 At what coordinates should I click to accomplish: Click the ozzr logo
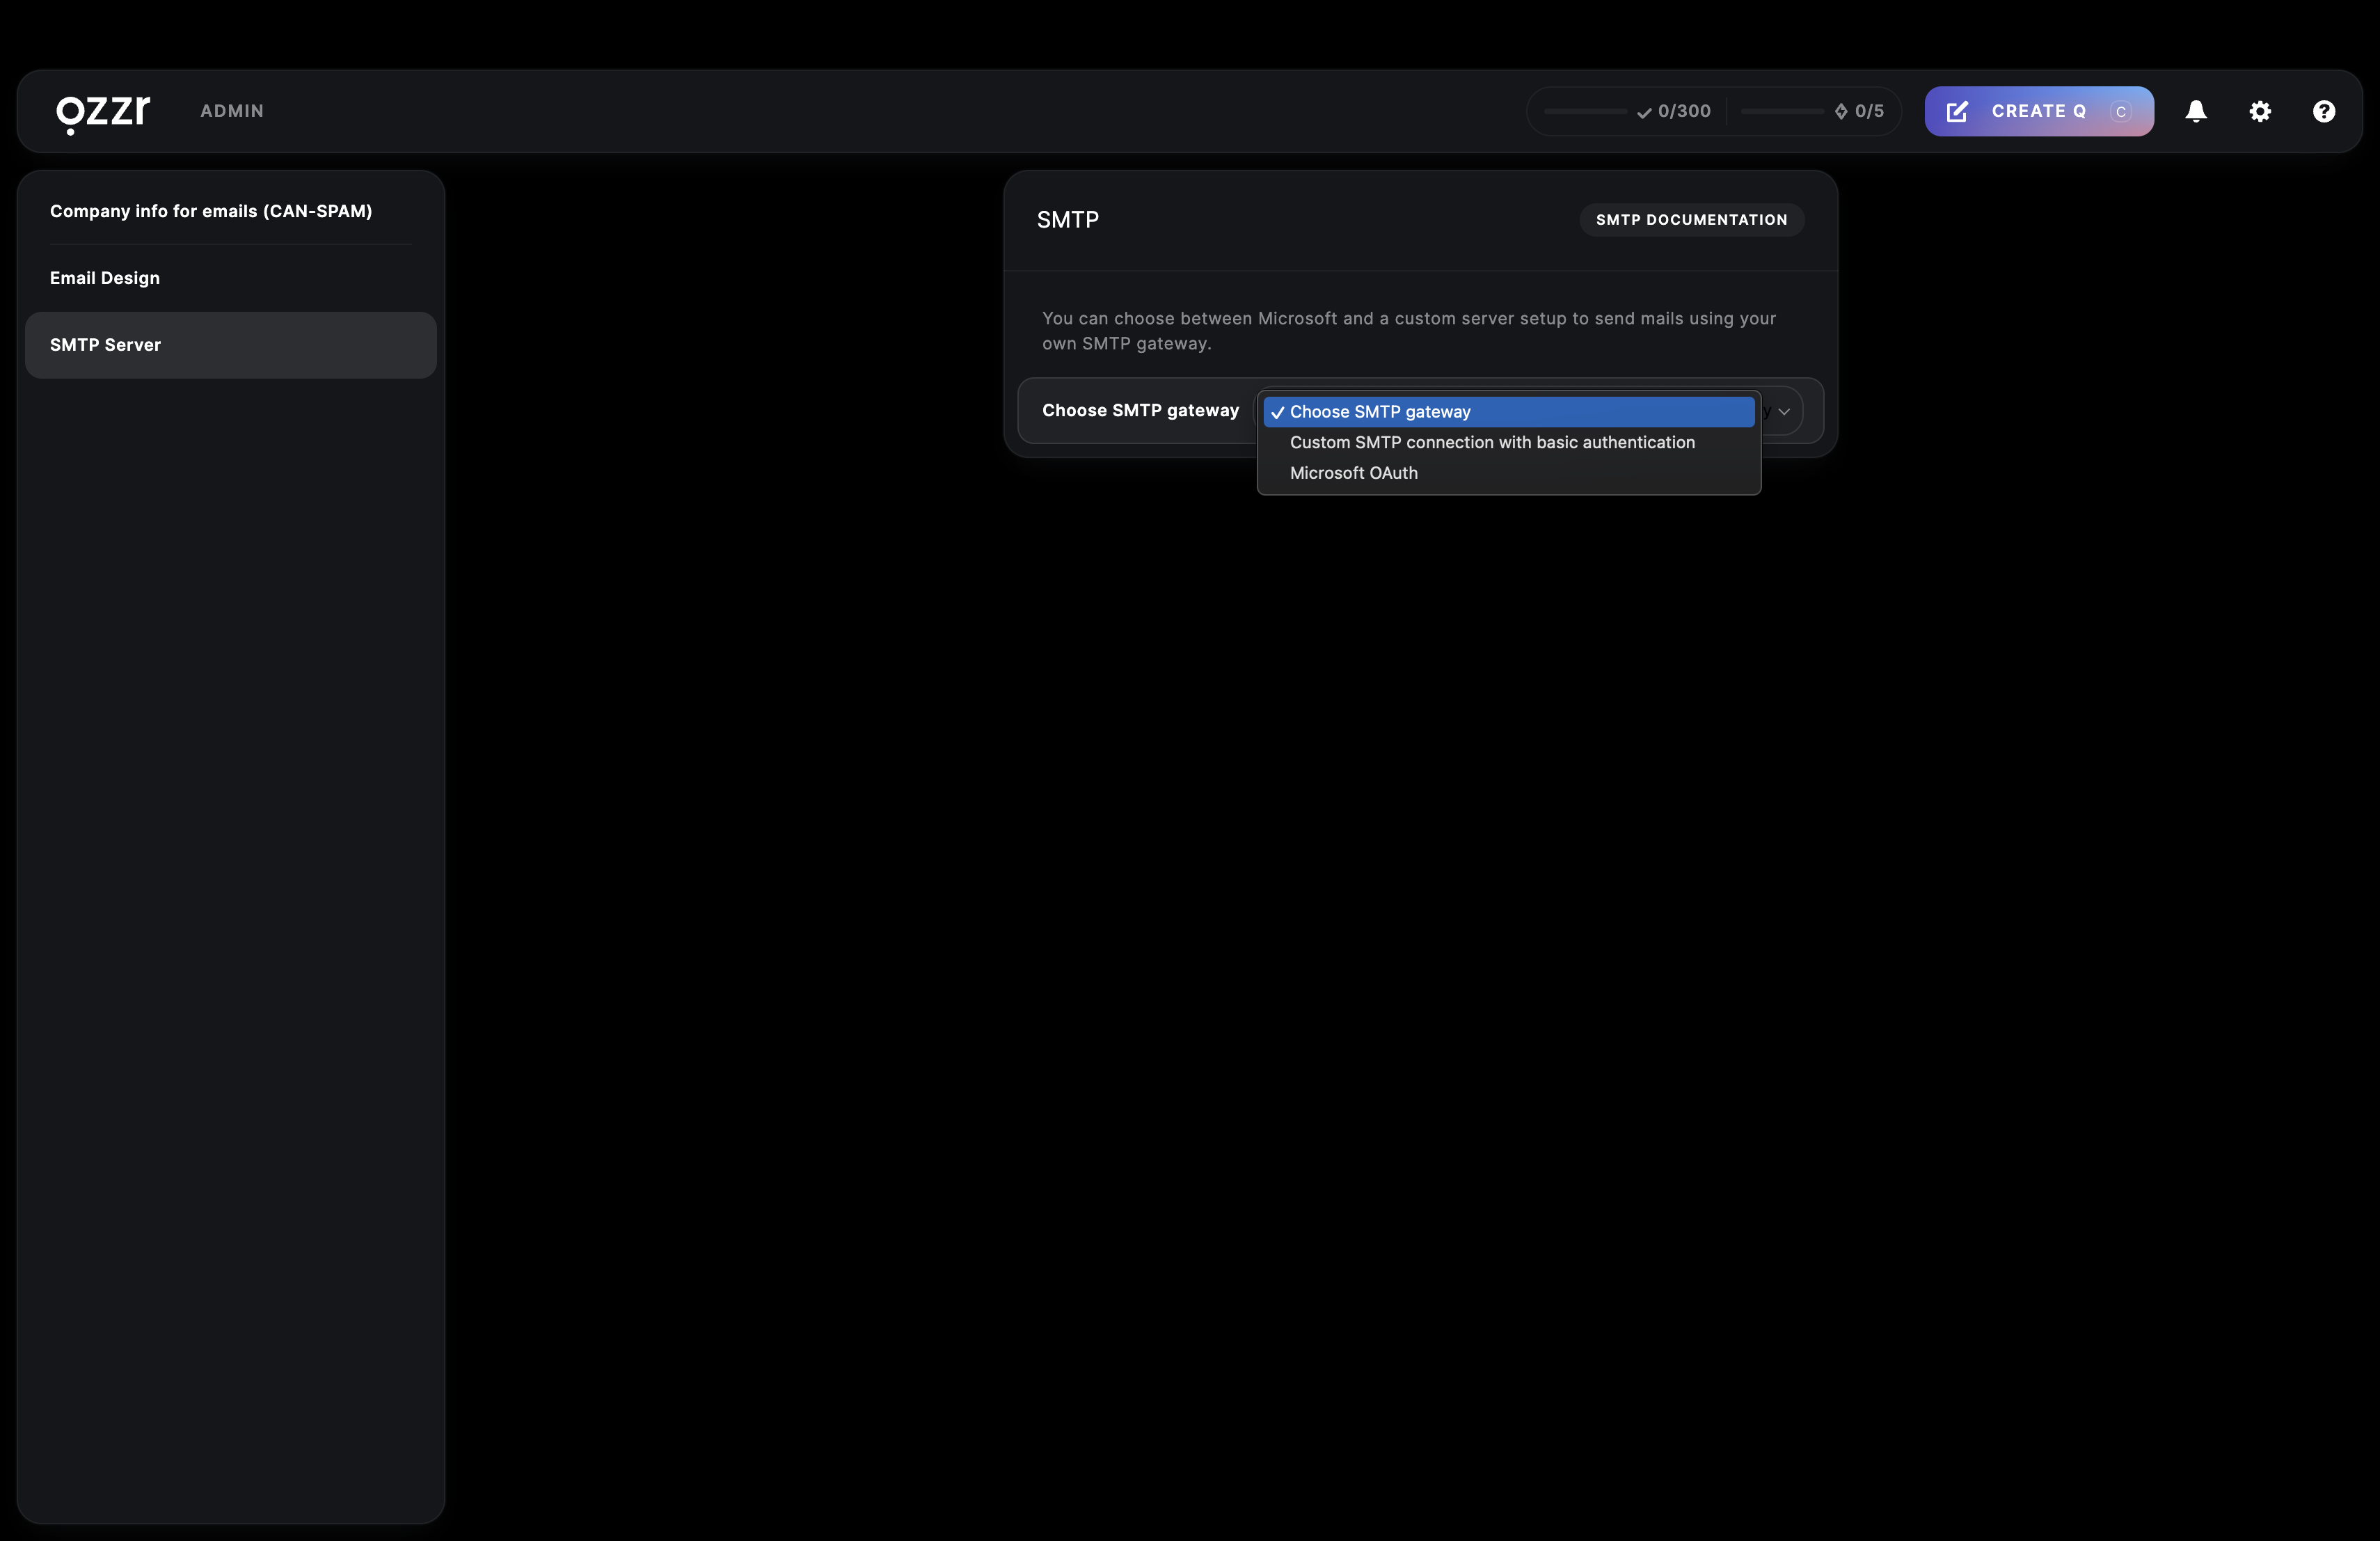103,112
